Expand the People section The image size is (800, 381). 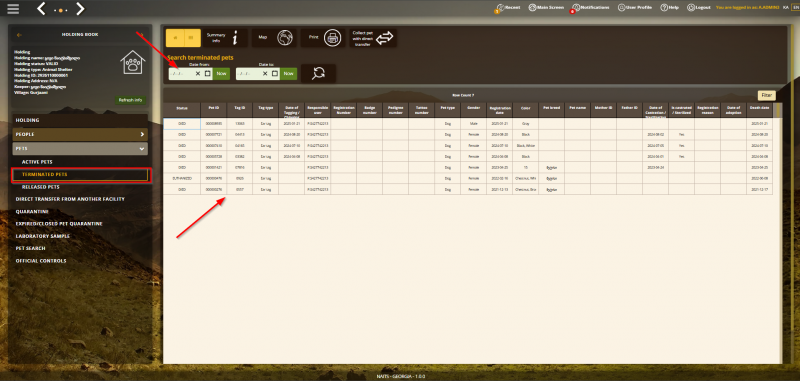(80, 135)
